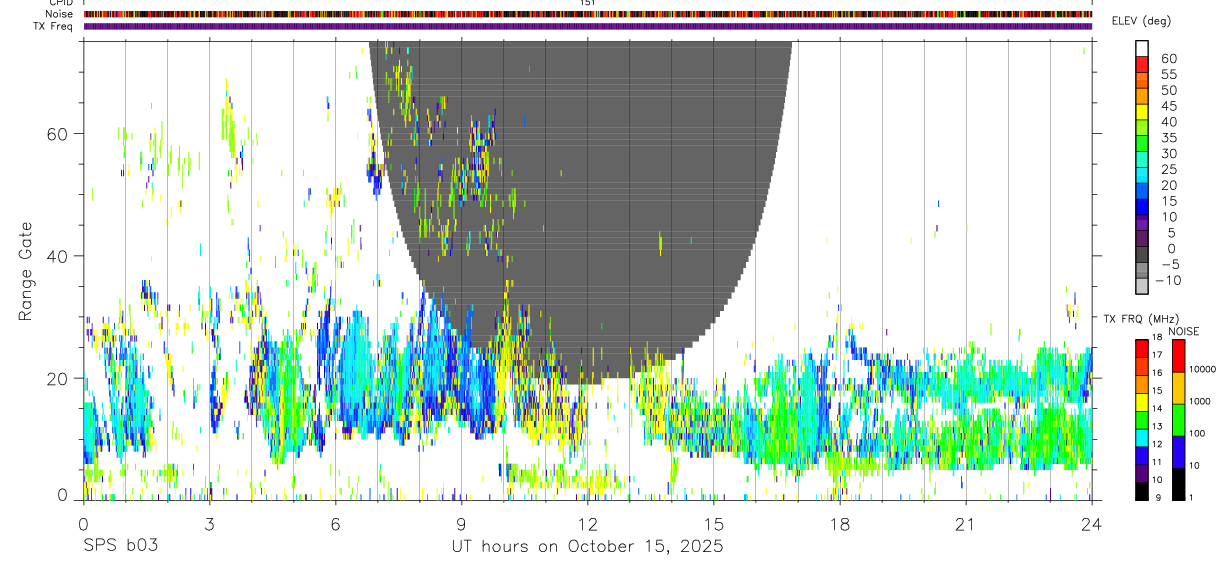Pick the orange NOISE swatch between 10000 and 1000

[x=1178, y=388]
